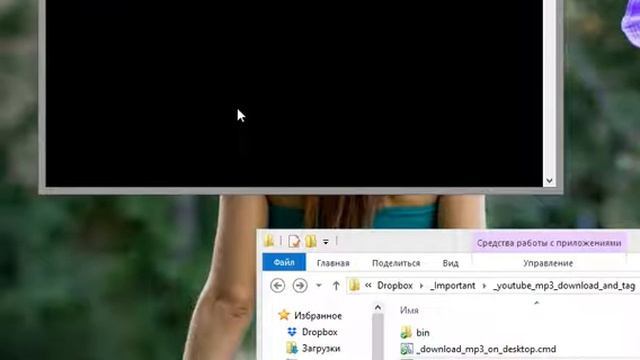Click the console window scroll down arrow
The height and width of the screenshot is (360, 640).
[x=549, y=180]
